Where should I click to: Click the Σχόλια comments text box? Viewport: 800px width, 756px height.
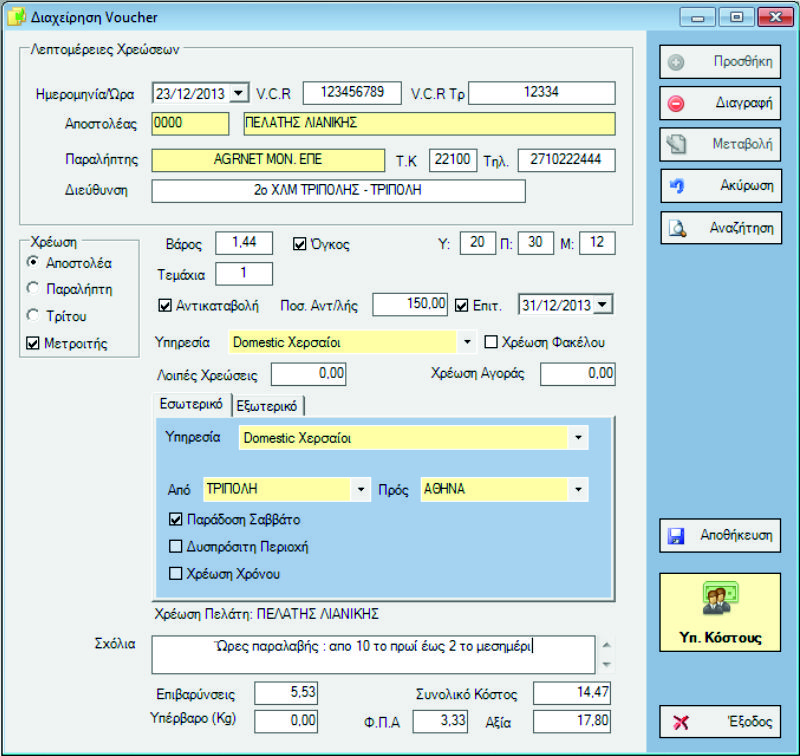(373, 654)
